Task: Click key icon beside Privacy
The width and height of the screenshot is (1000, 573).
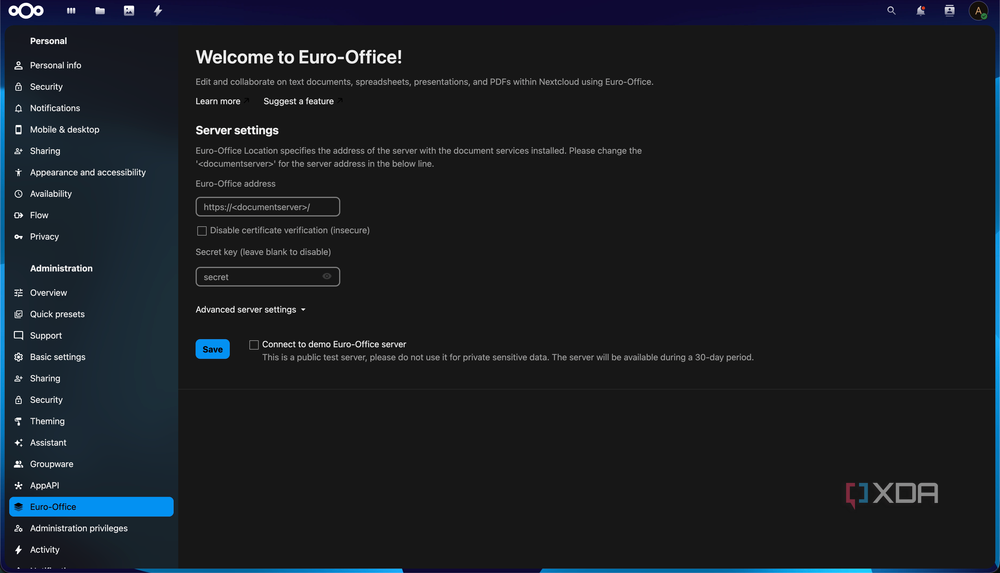Action: coord(18,237)
